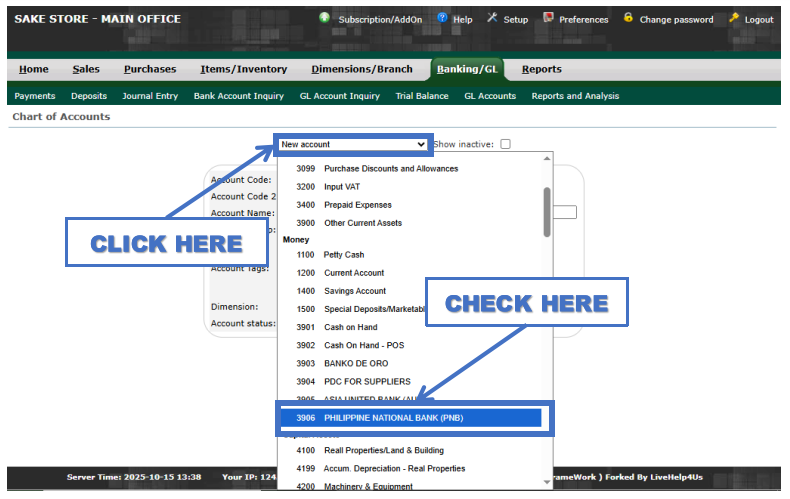The height and width of the screenshot is (499, 790).
Task: Open the Items/Inventory tab
Action: click(x=243, y=69)
